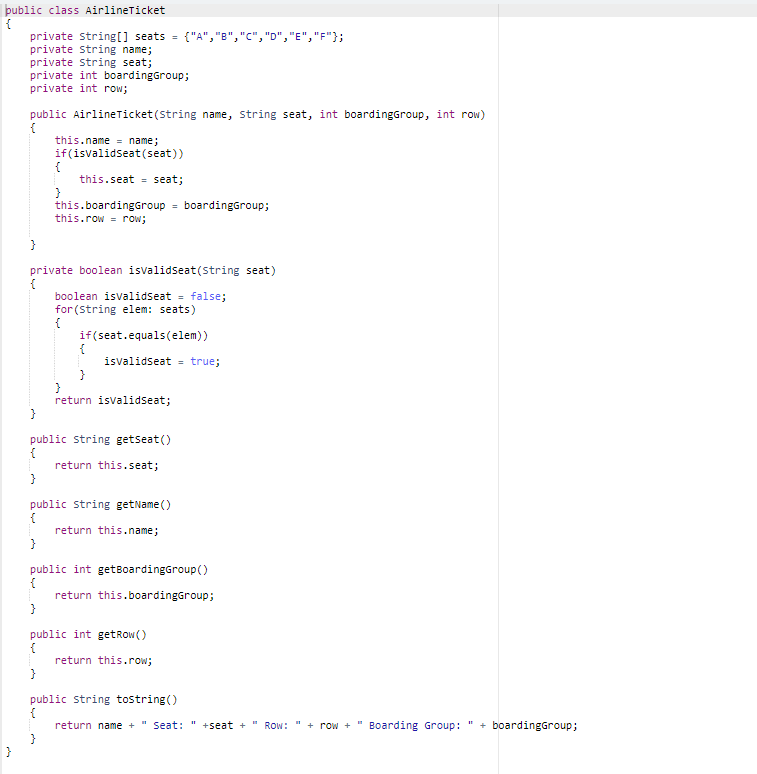Viewport: 757px width, 774px height.
Task: Click the 'this.boardingGroup = boardingGroup;' line
Action: coord(162,205)
